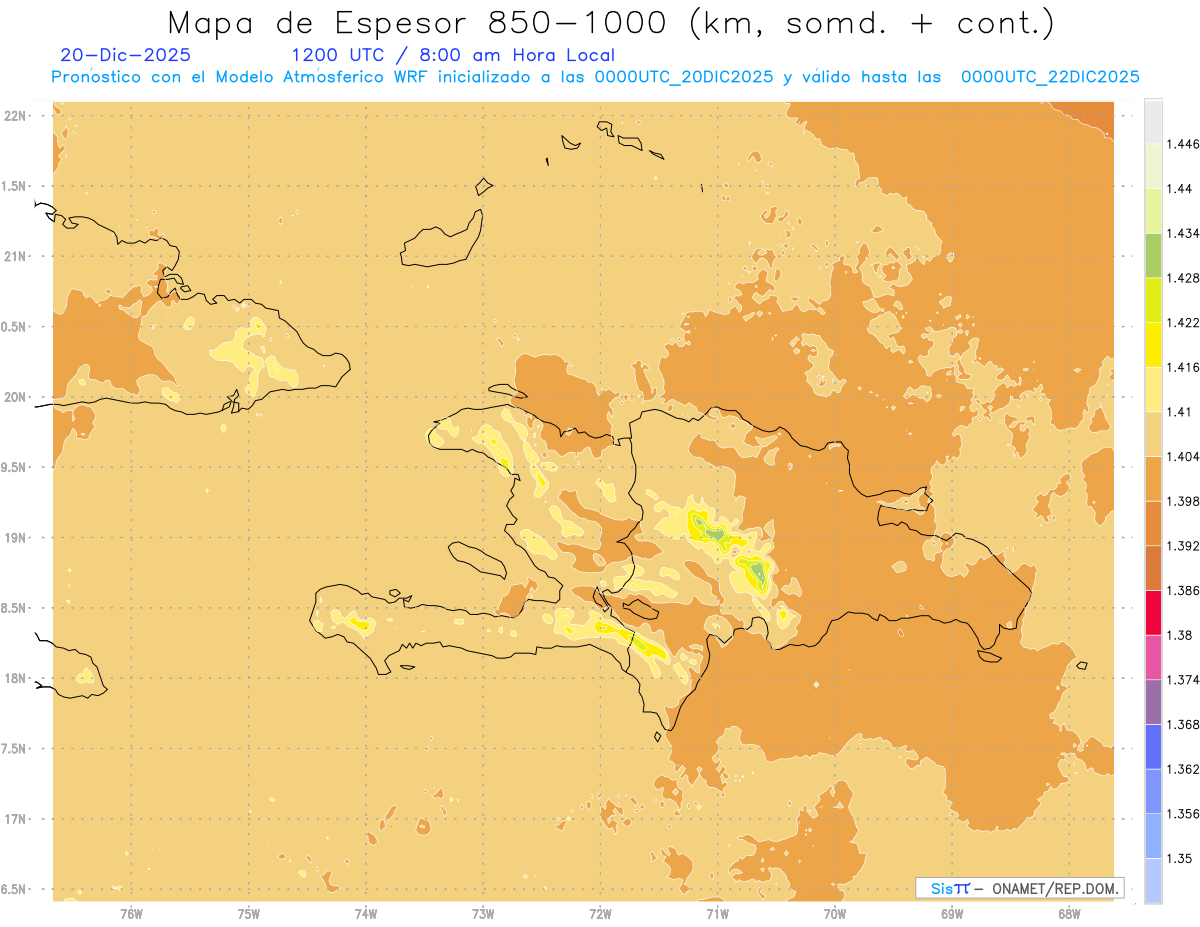Click the 1.368 value on the color scale
The image size is (1200, 927).
click(x=1183, y=725)
